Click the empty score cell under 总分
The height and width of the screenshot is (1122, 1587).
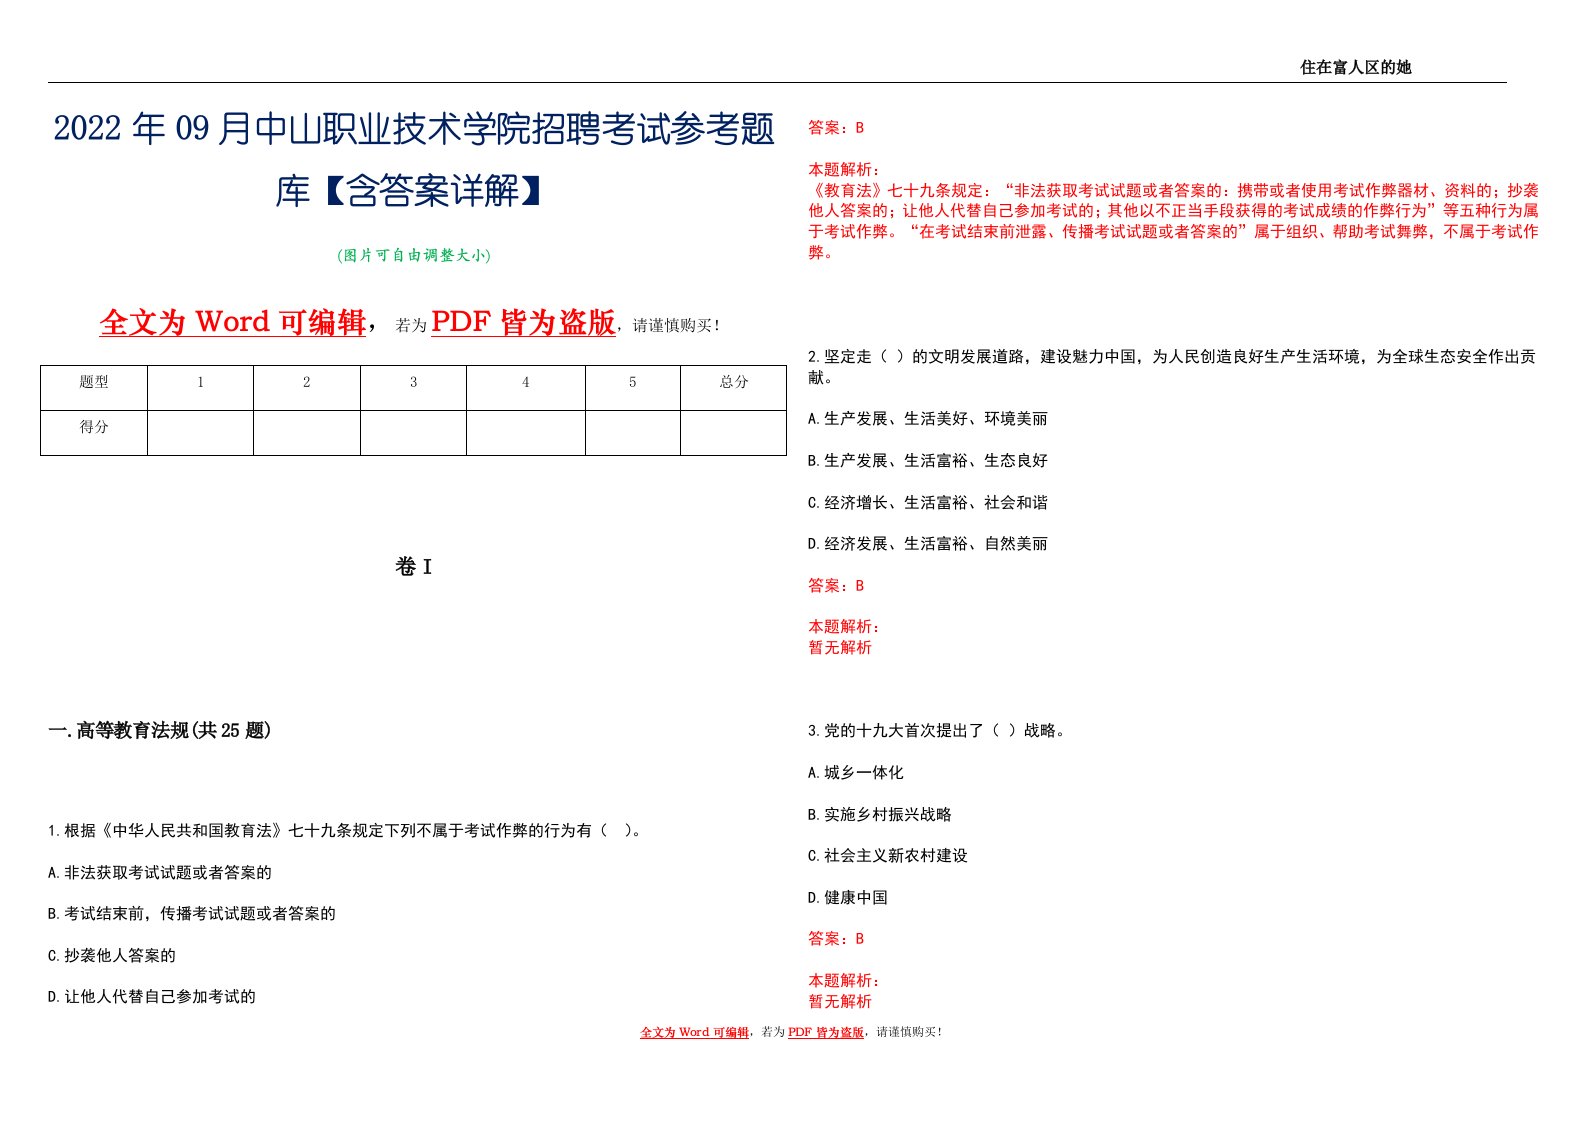coord(733,432)
